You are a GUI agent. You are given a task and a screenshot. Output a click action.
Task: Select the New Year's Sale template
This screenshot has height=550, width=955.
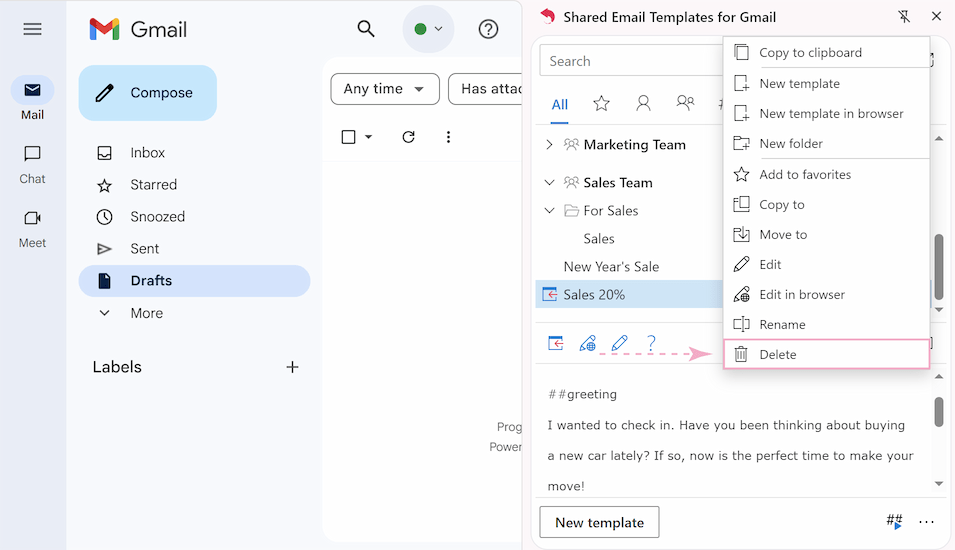pos(611,267)
